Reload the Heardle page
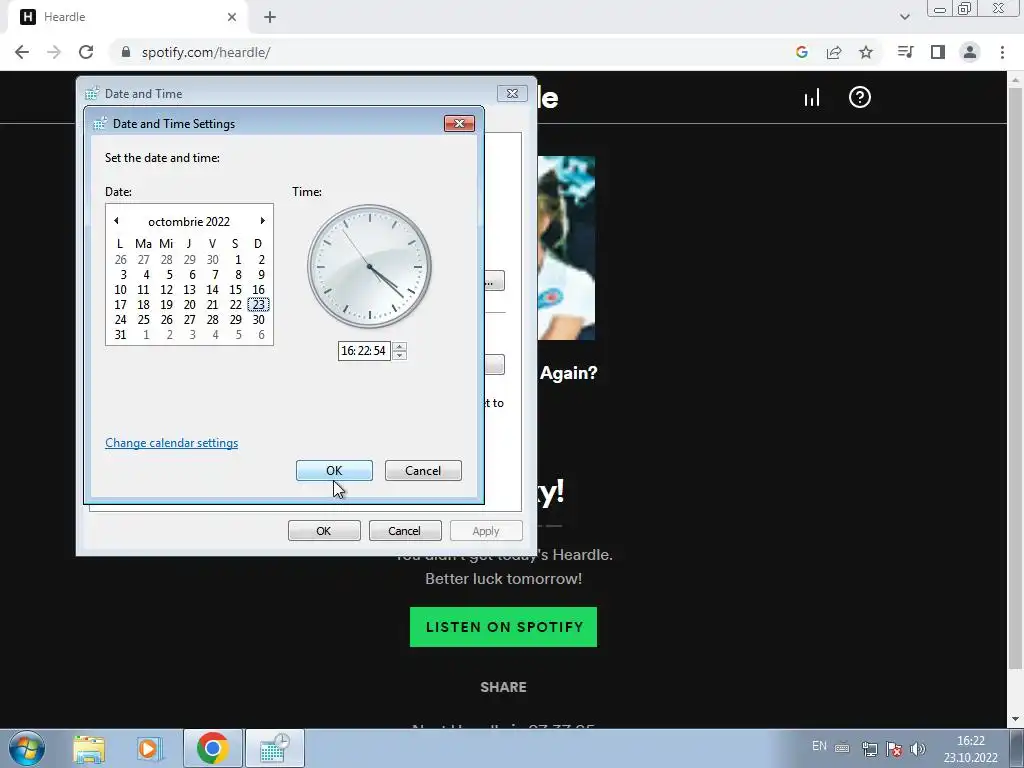This screenshot has height=768, width=1024. pyautogui.click(x=86, y=52)
